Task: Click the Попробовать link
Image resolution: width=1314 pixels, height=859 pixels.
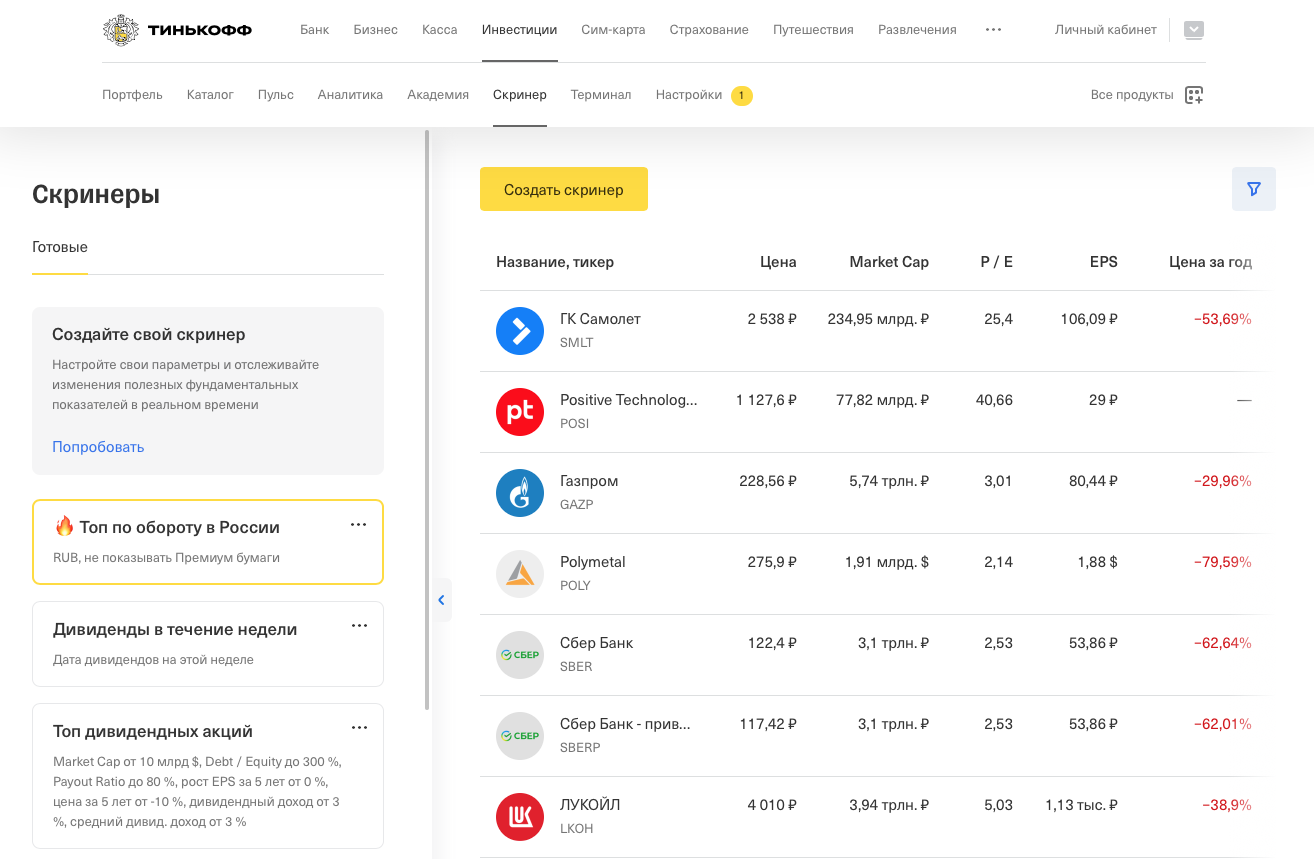Action: (98, 447)
